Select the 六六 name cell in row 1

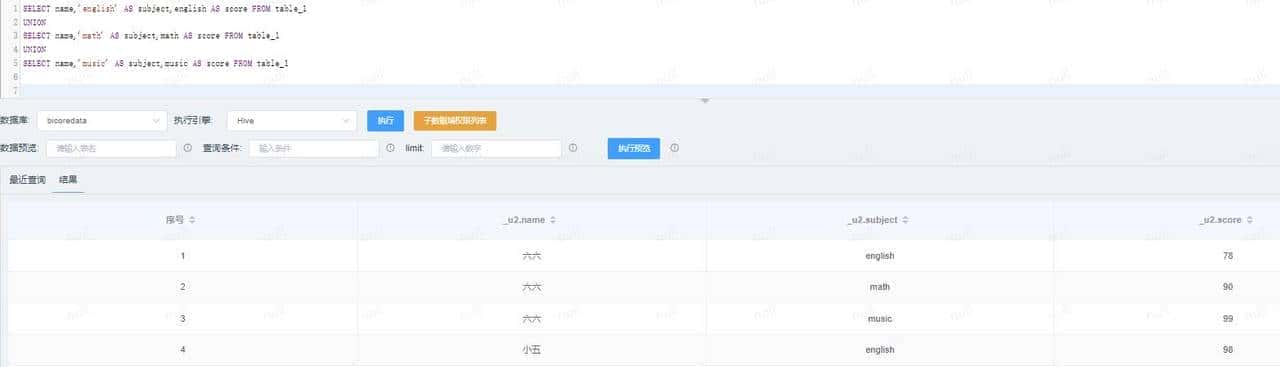tap(531, 256)
